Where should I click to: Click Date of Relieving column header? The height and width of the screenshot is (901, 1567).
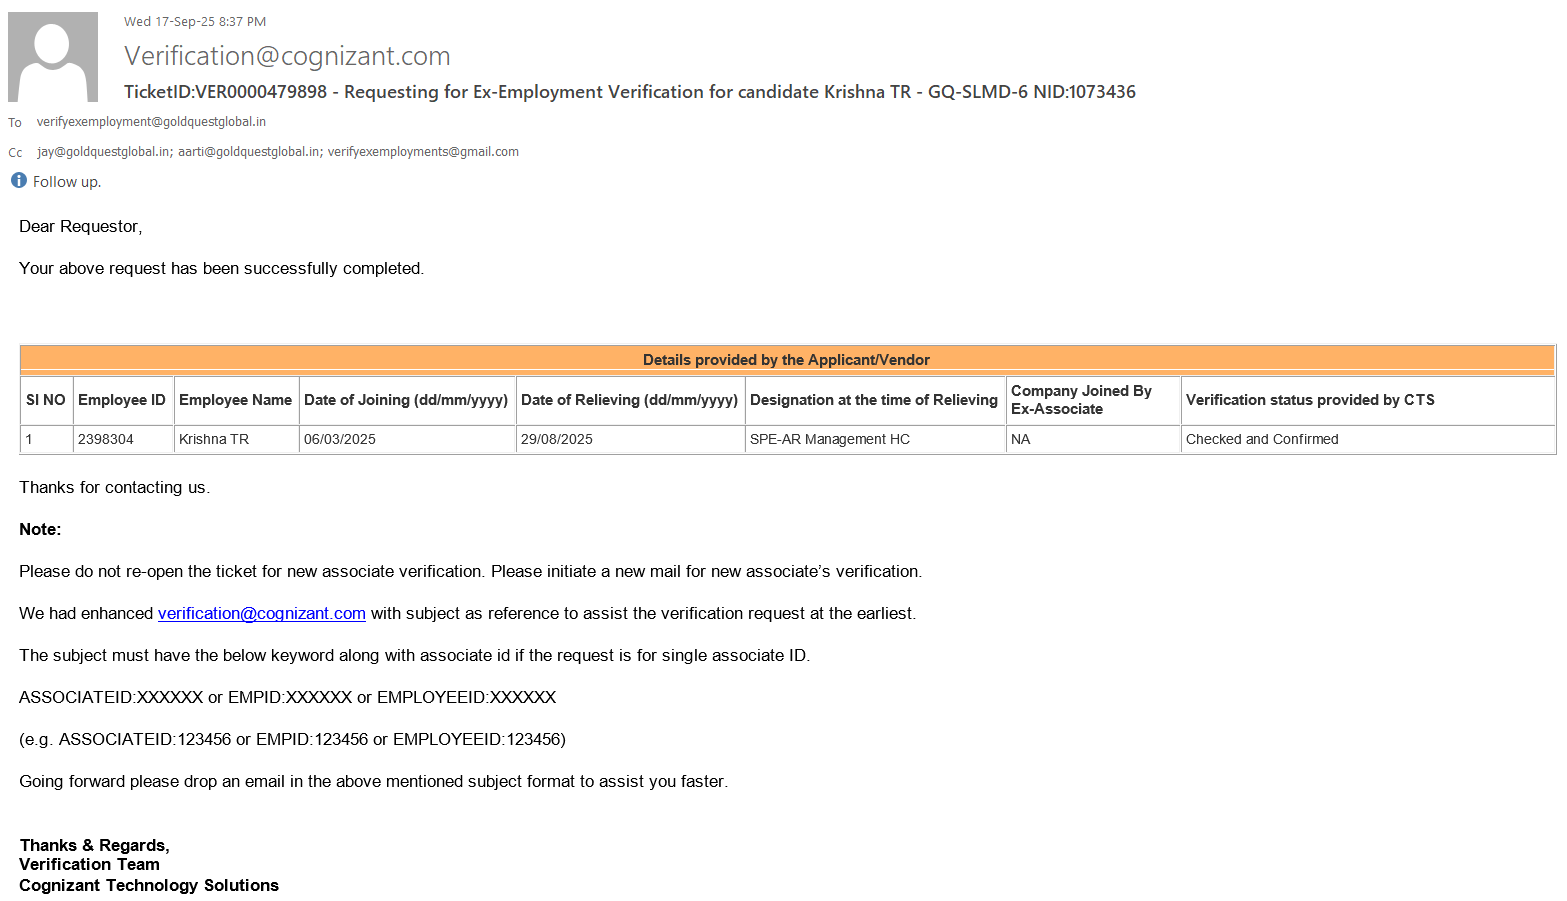point(629,400)
